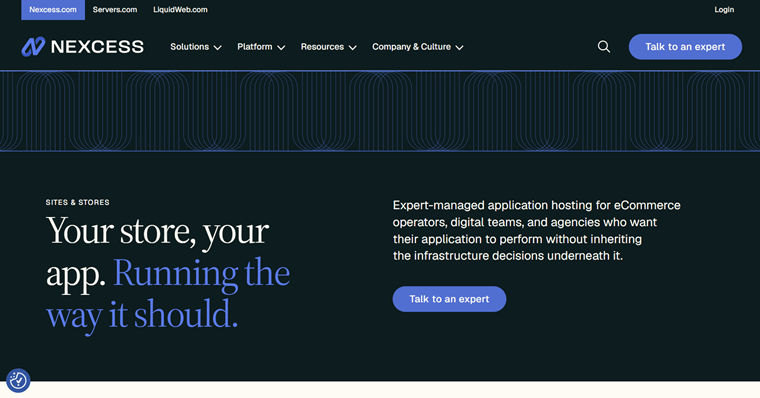760x398 pixels.
Task: Click hero Talk to an expert button
Action: (449, 299)
